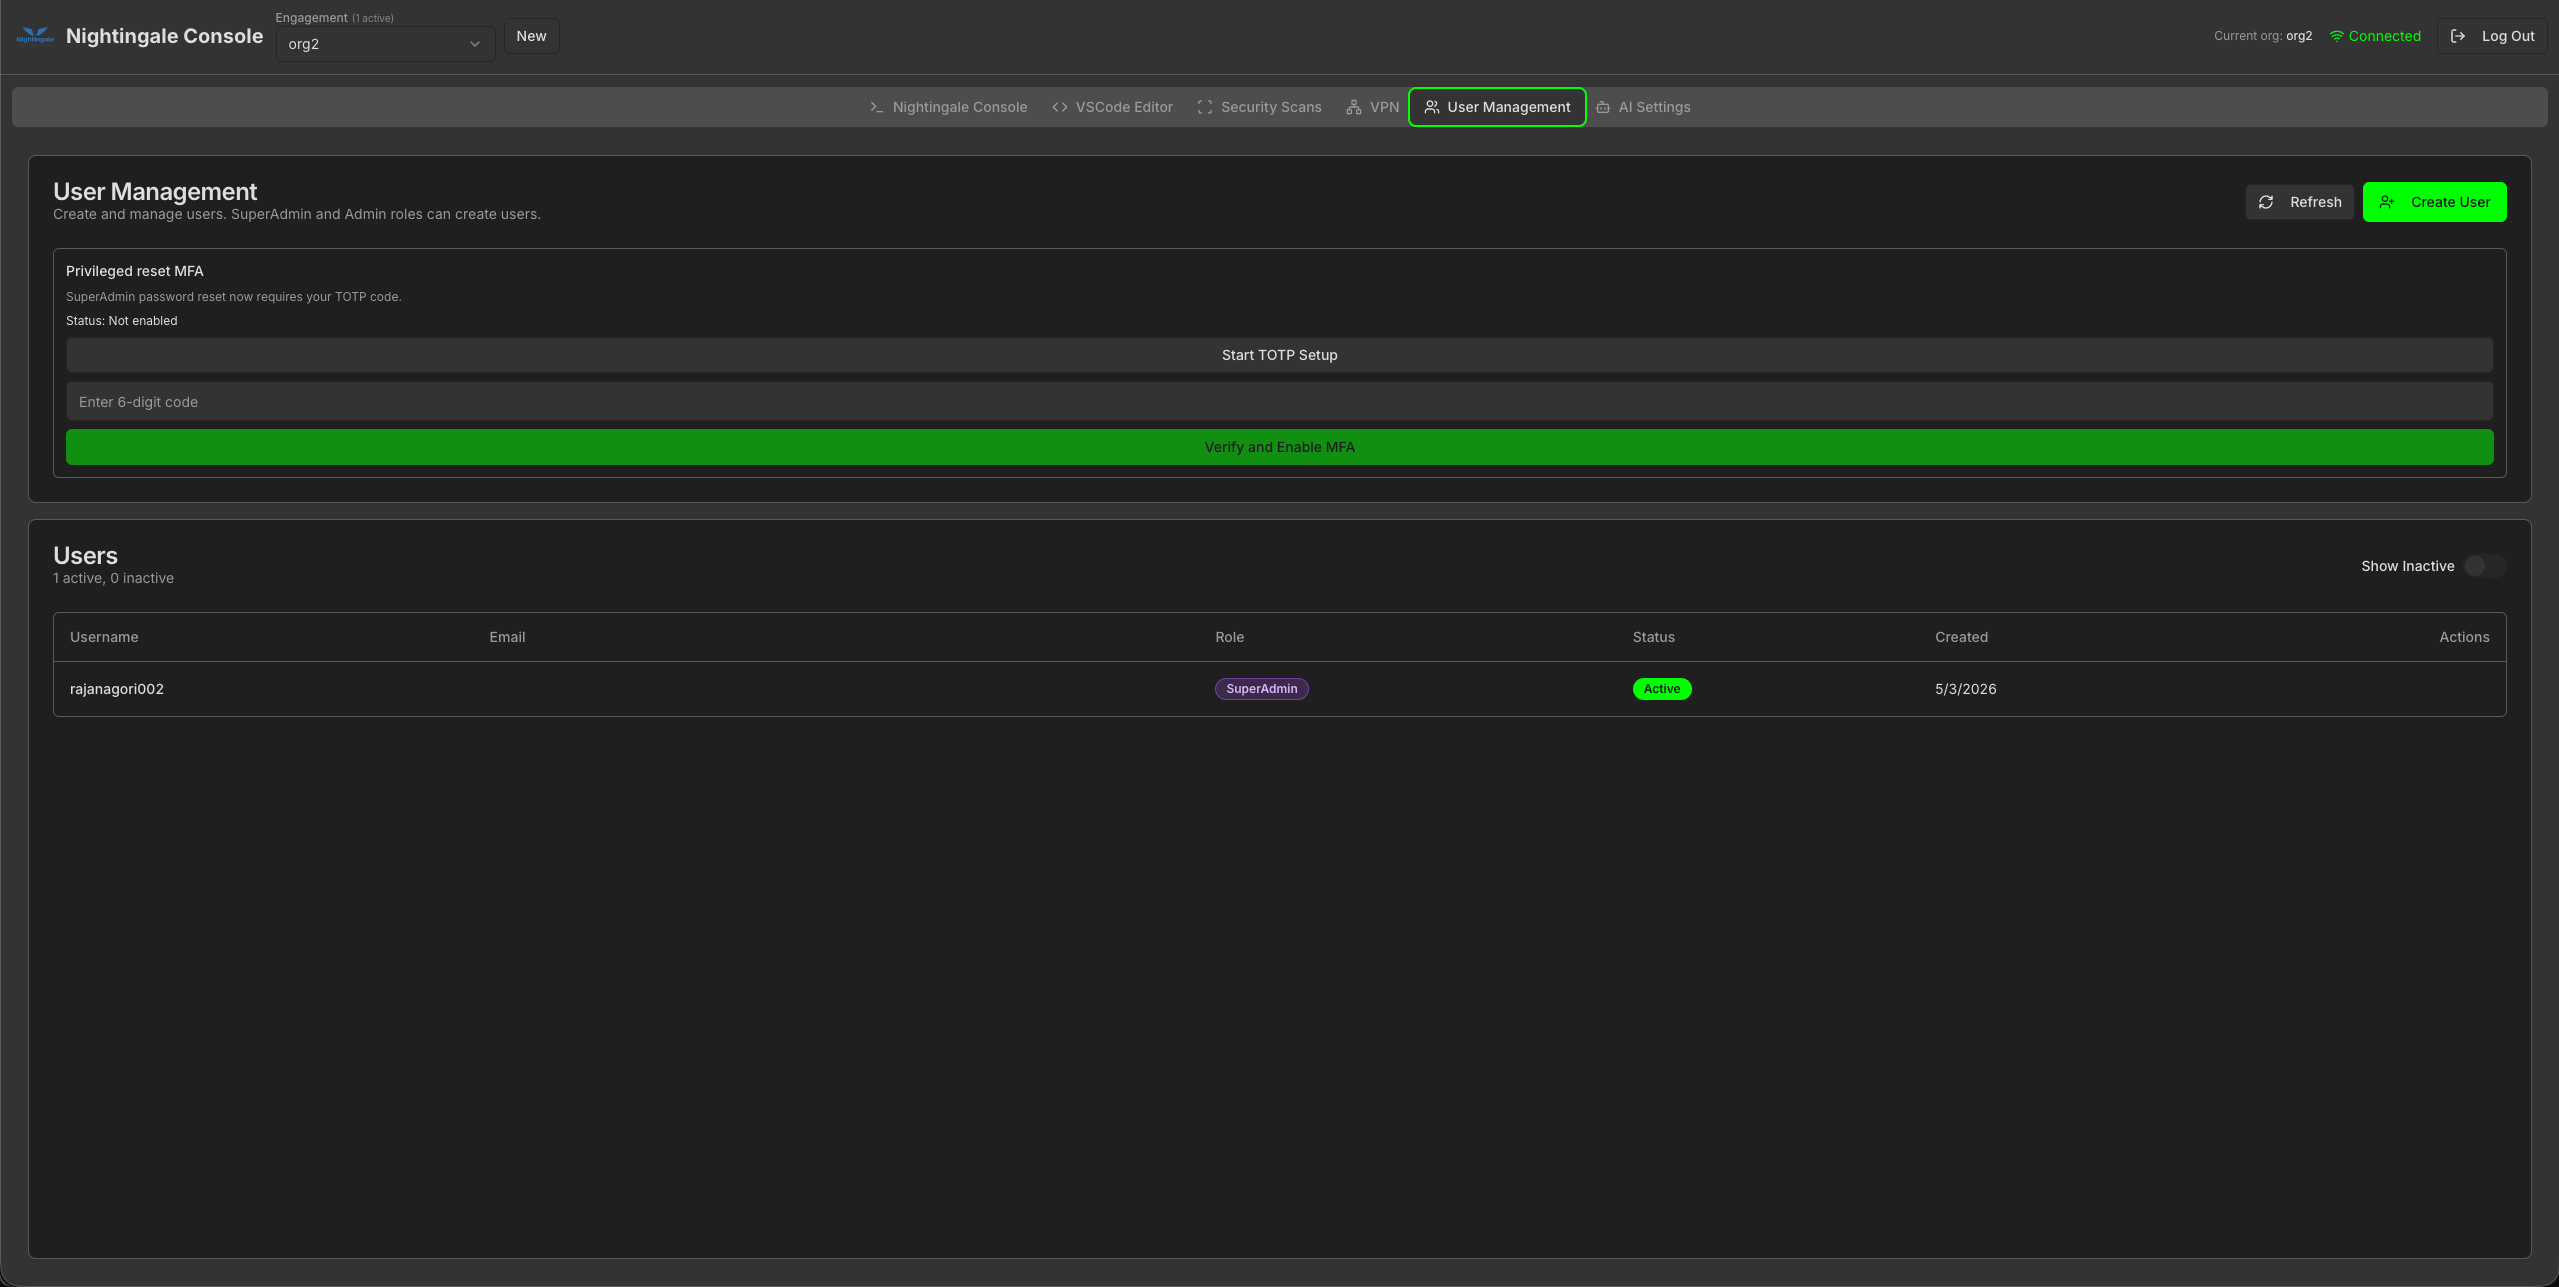Click username rajanagori002
Viewport: 2559px width, 1287px height.
(117, 689)
